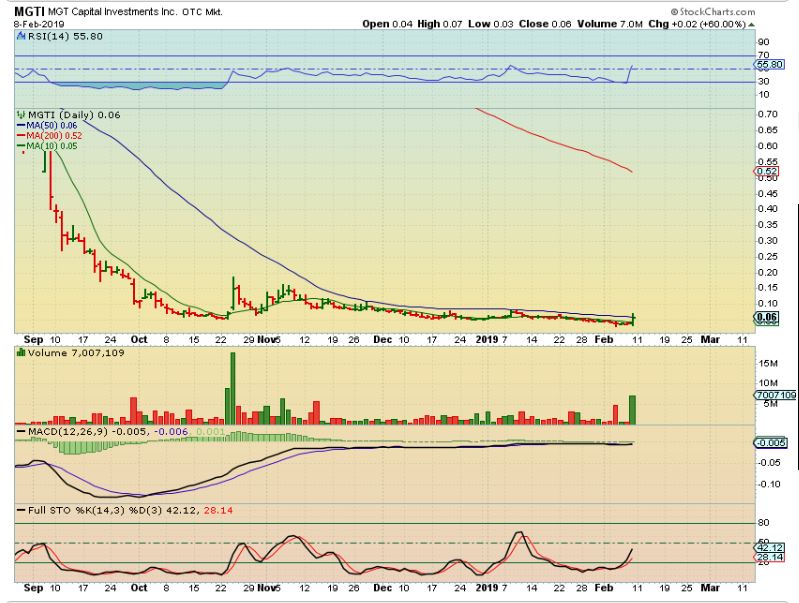The width and height of the screenshot is (799, 603).
Task: Click the tallest green volume bar in October
Action: (233, 388)
